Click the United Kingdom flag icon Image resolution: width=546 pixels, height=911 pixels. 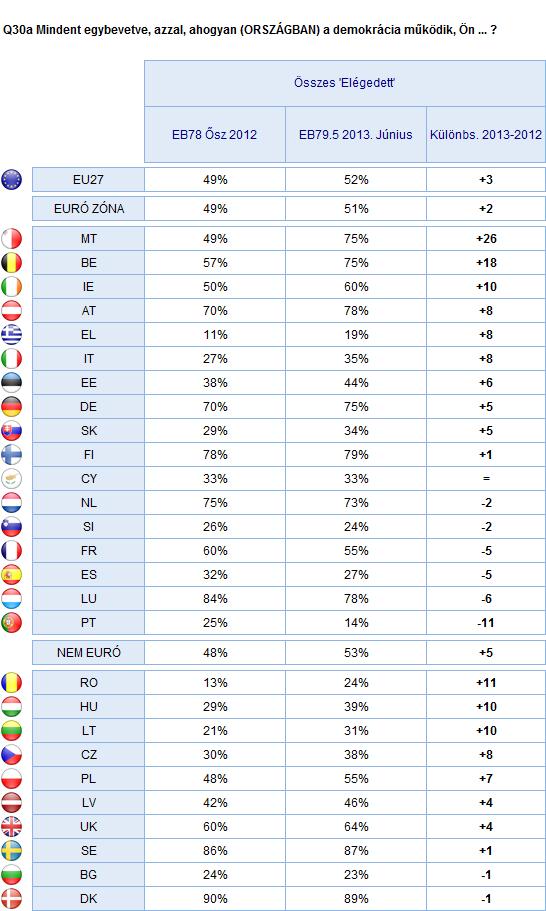pyautogui.click(x=12, y=826)
